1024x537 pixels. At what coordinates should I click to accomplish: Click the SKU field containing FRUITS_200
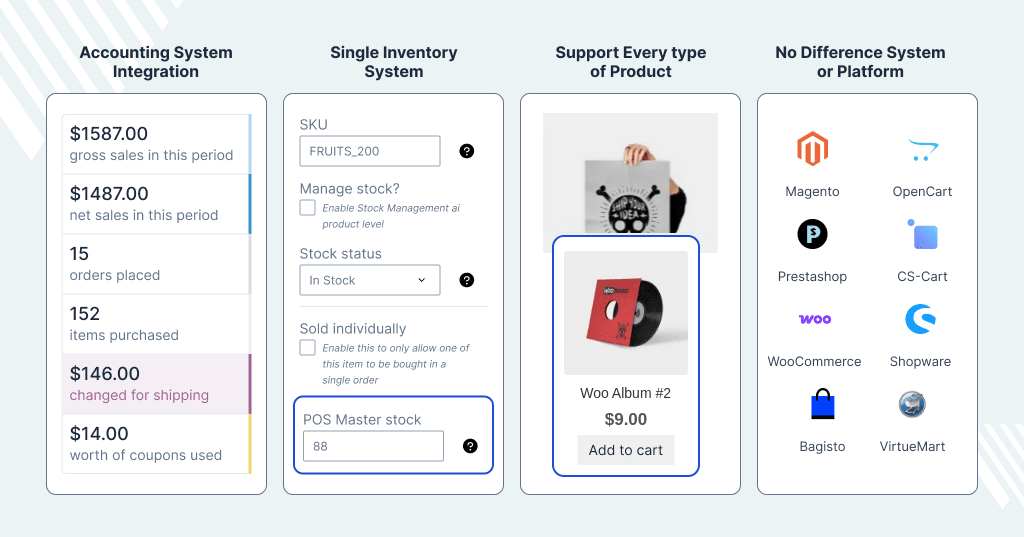(370, 151)
